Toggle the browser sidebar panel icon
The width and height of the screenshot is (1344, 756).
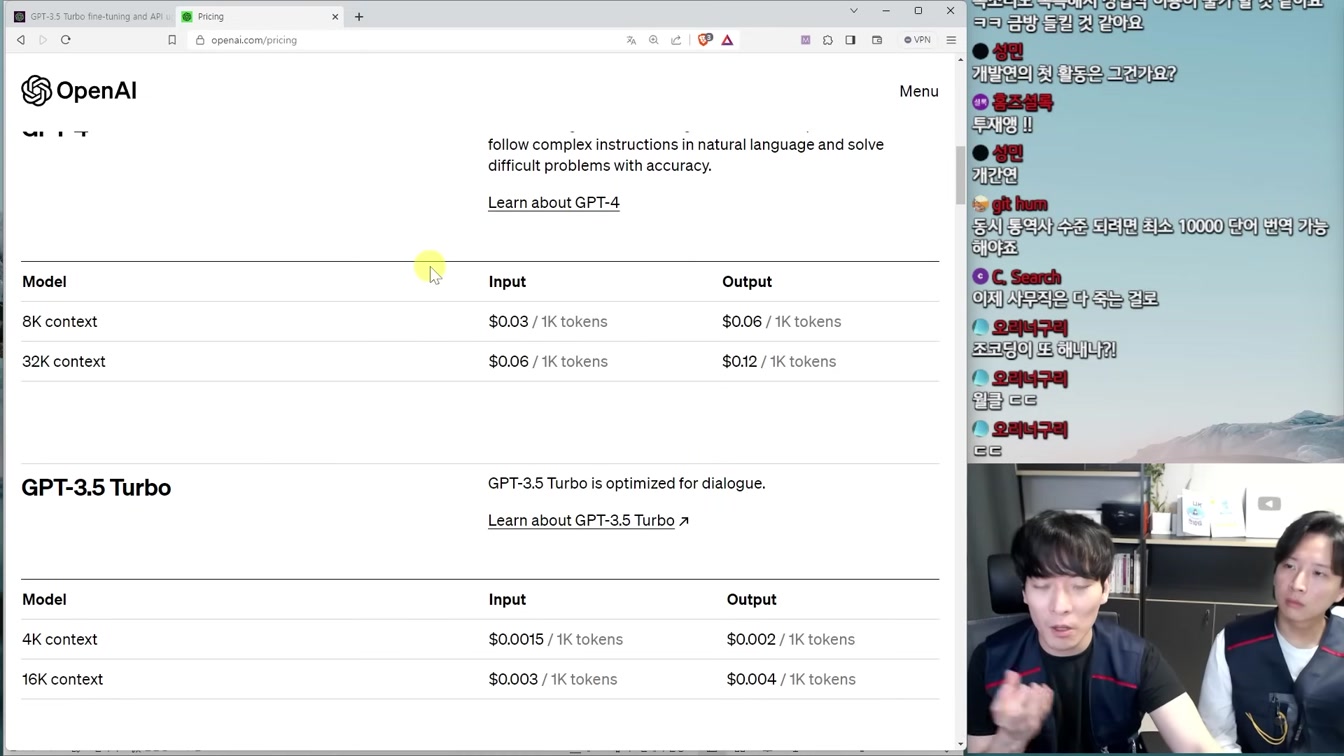850,40
